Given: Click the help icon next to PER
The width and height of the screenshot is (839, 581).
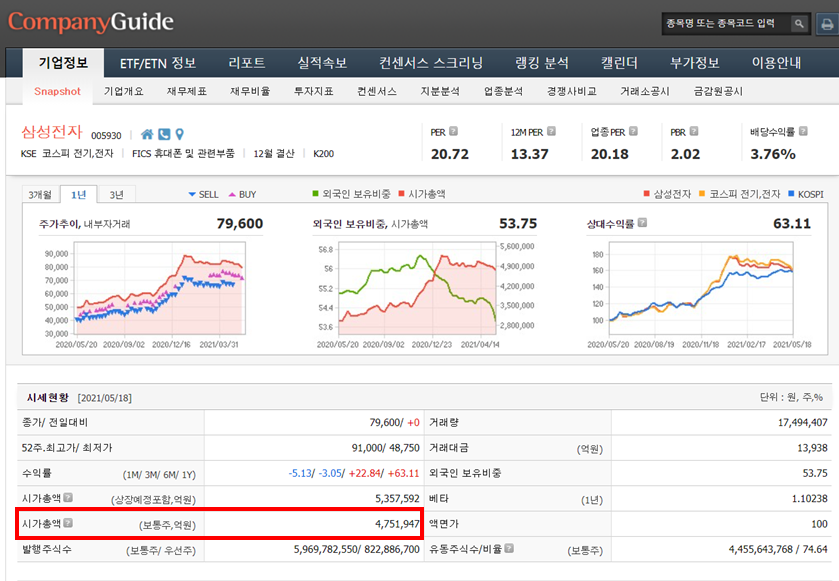Looking at the screenshot, I should 453,131.
